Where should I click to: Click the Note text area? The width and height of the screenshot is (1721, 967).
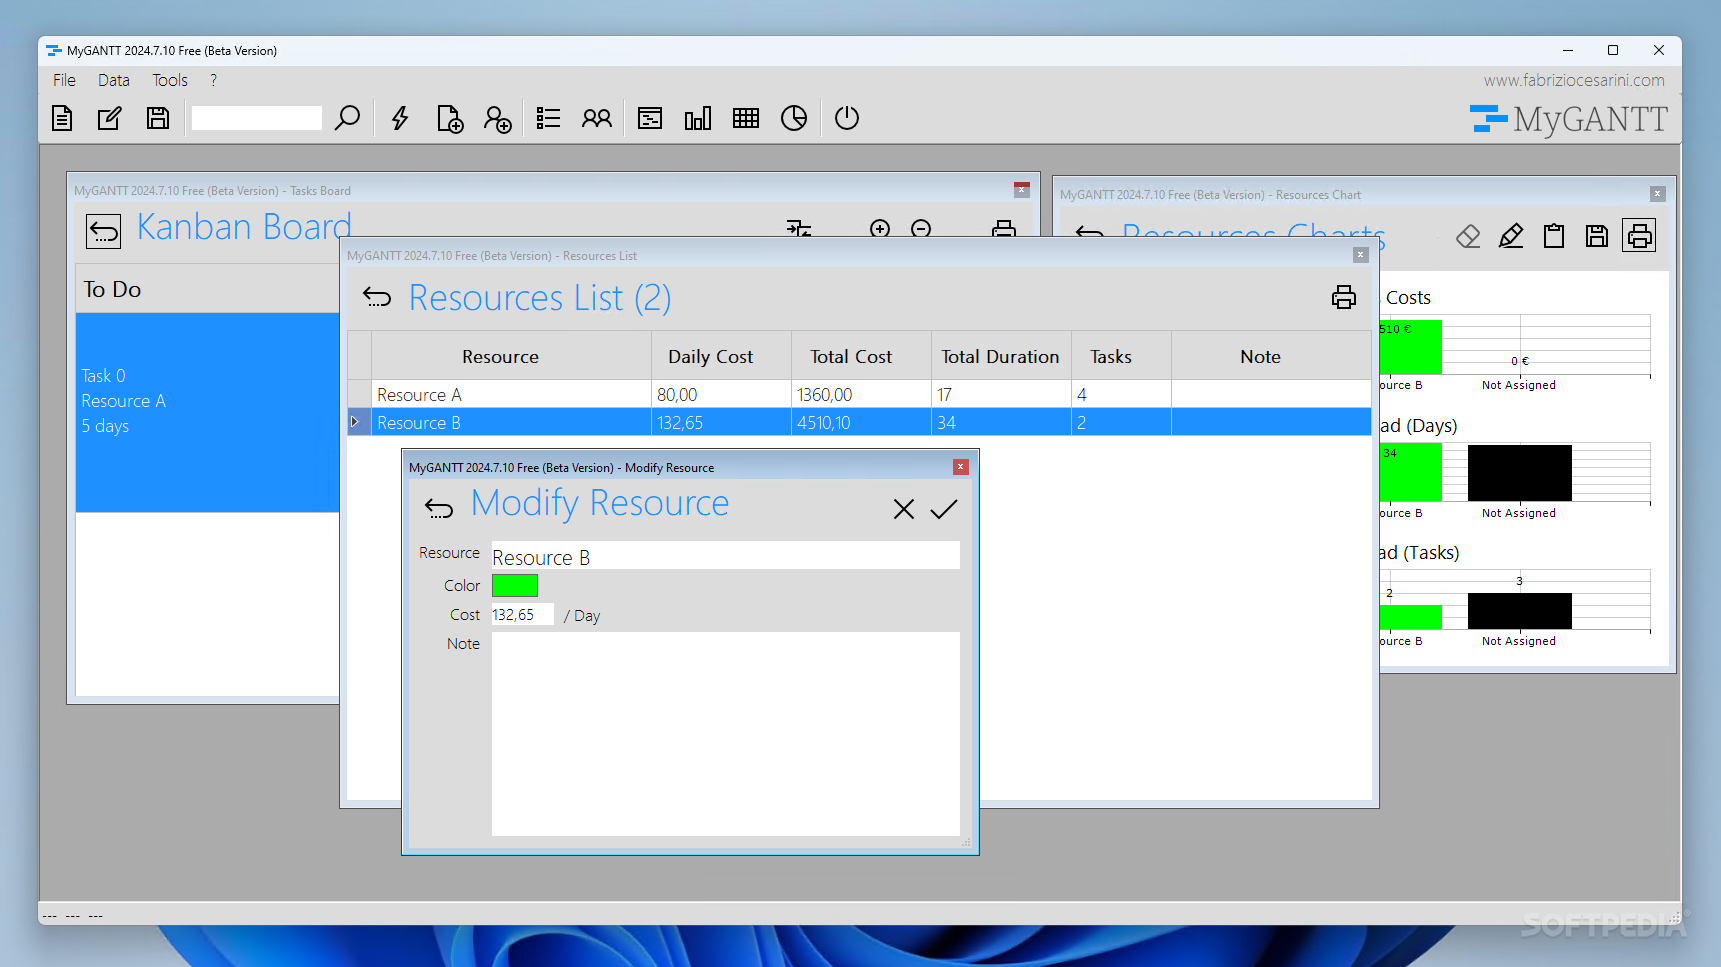[x=725, y=733]
